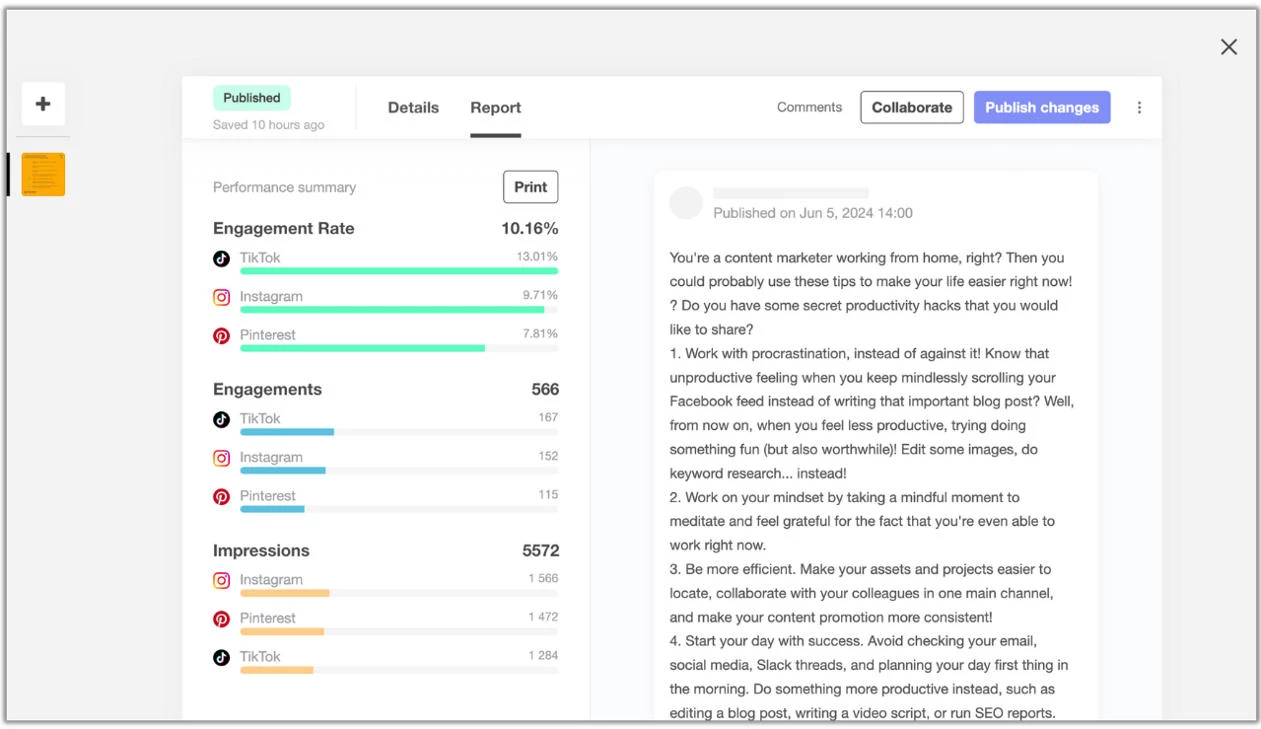The width and height of the screenshot is (1261, 729).
Task: Click the Engagement Rate heading
Action: pos(284,228)
